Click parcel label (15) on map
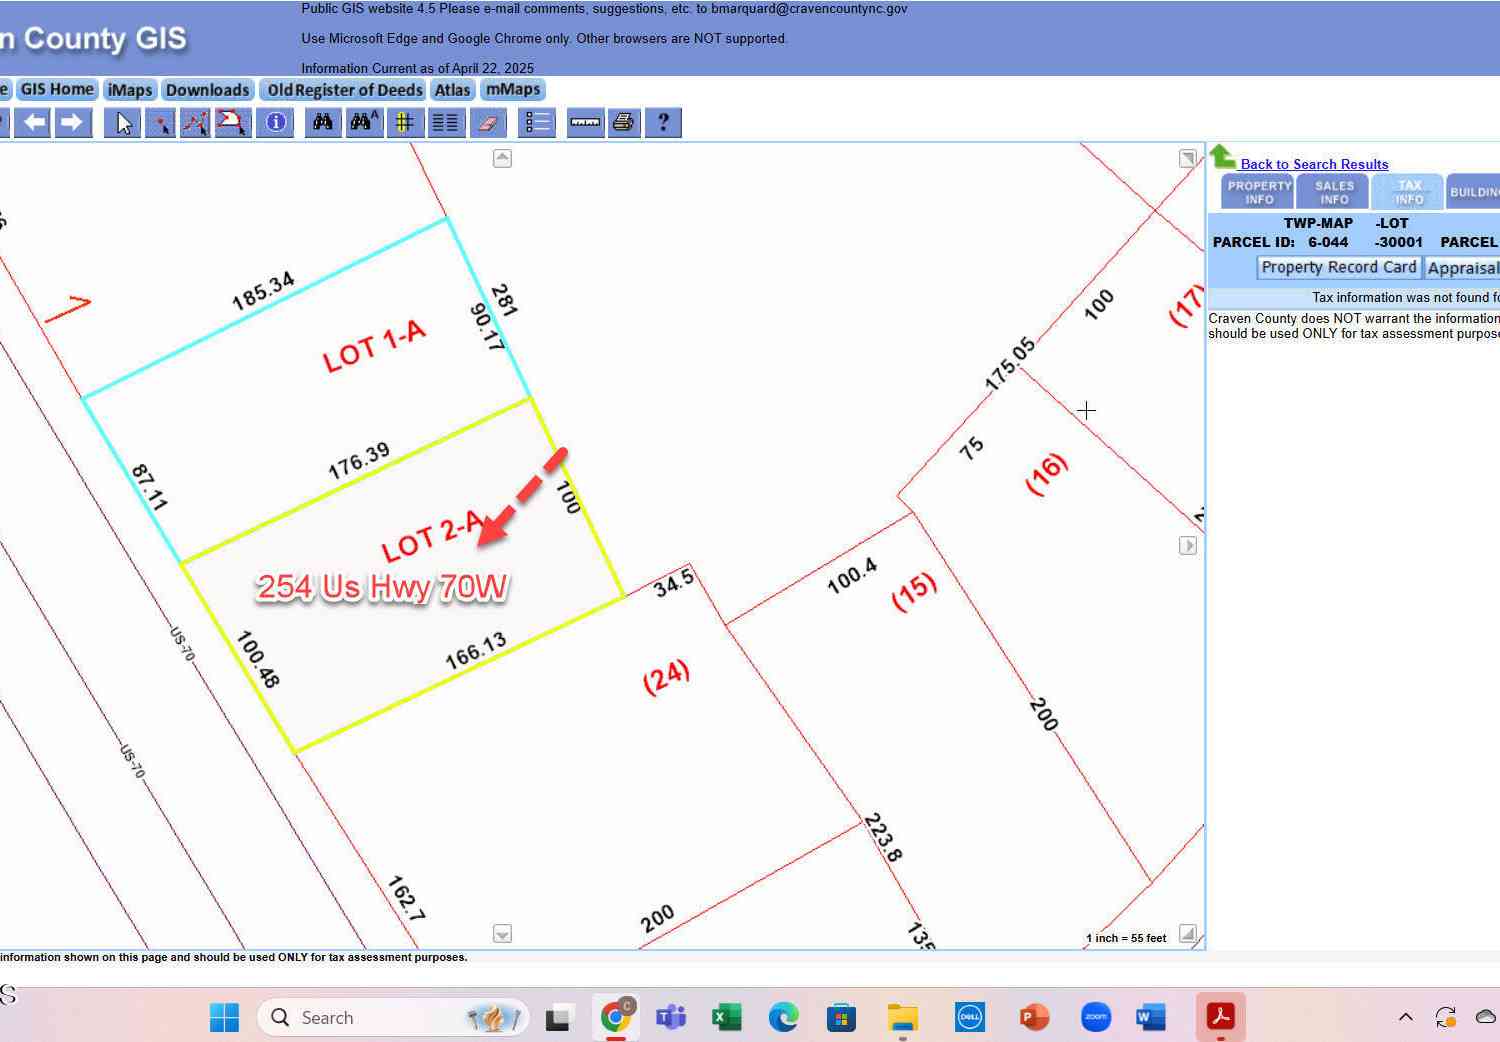The image size is (1500, 1042). click(x=914, y=591)
